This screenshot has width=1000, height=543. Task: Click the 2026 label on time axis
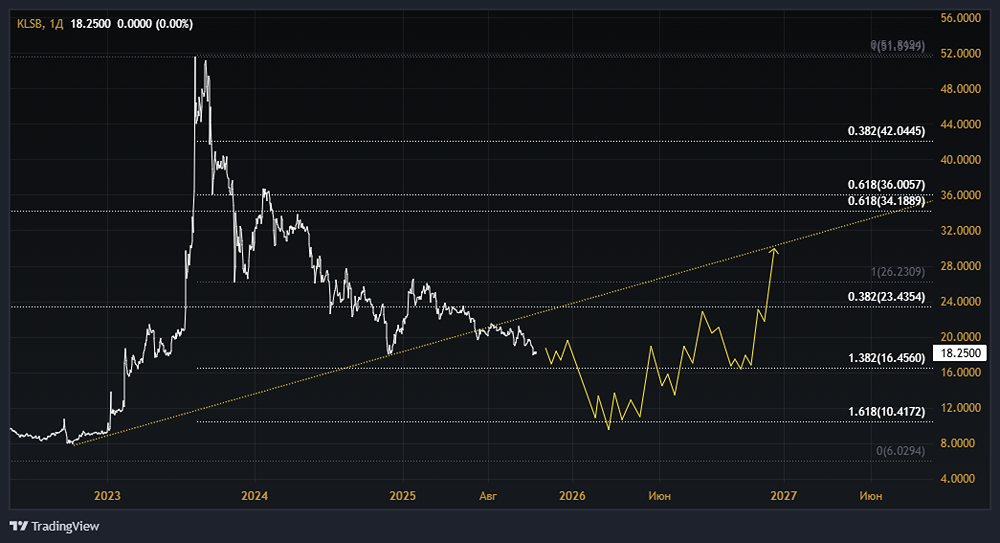click(572, 496)
